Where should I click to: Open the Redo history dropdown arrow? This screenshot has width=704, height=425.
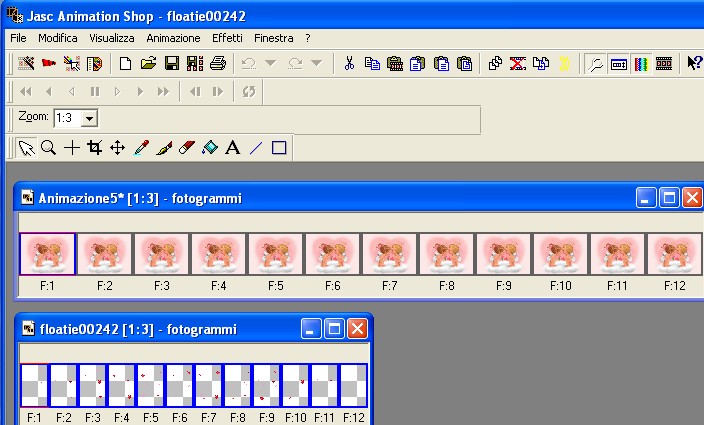coord(317,63)
